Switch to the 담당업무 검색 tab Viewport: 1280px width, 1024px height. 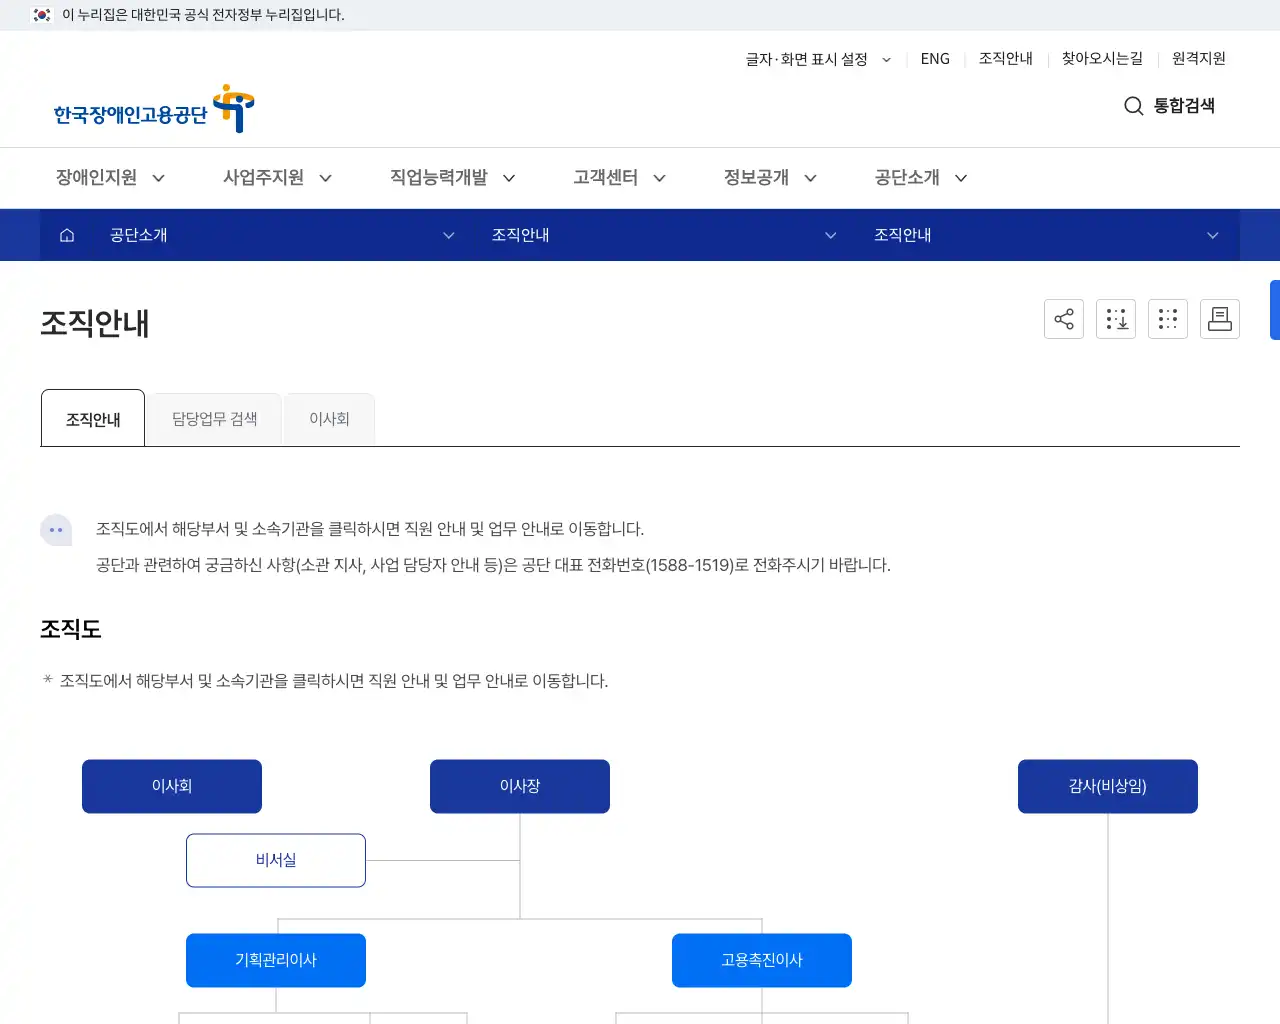(215, 418)
